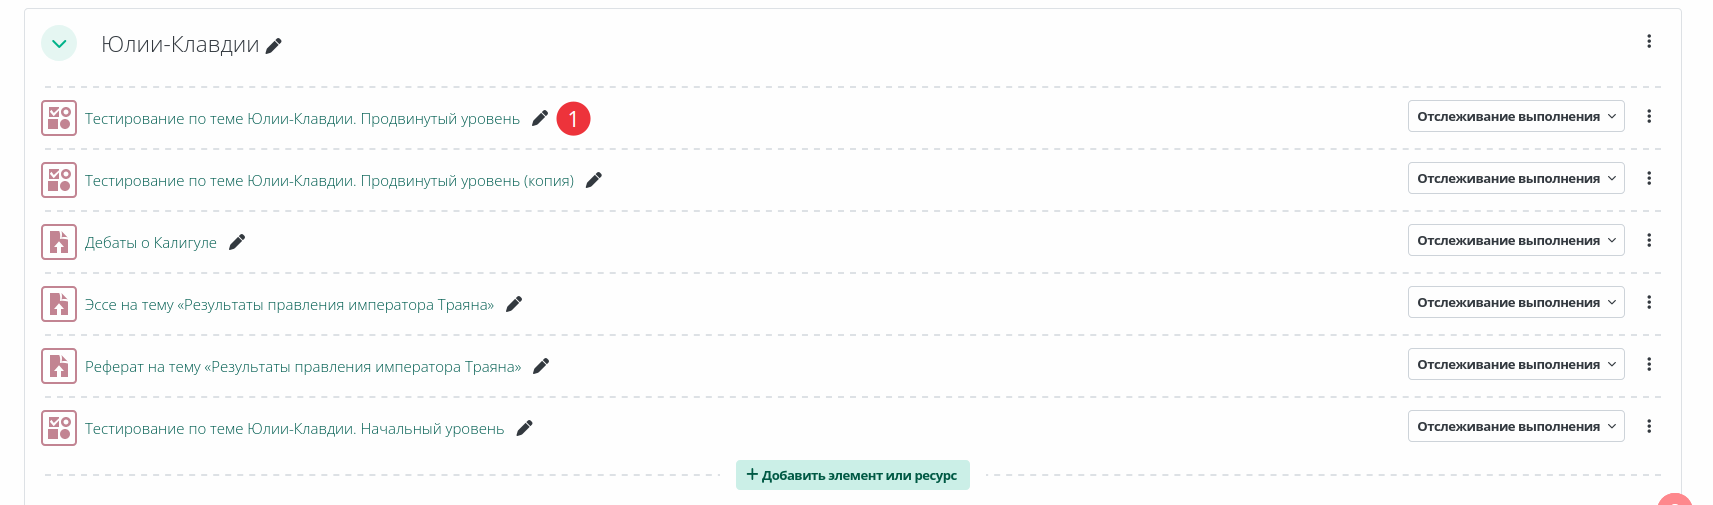Open three-dot menu for Эссе activity

pos(1648,302)
